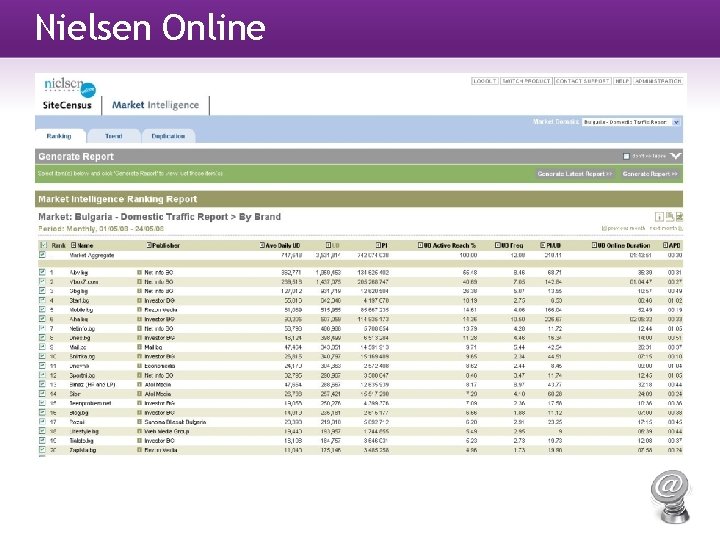Uncheck the rank 9 Mail.bg checkbox
Screen dimensions: 720x540
43,347
